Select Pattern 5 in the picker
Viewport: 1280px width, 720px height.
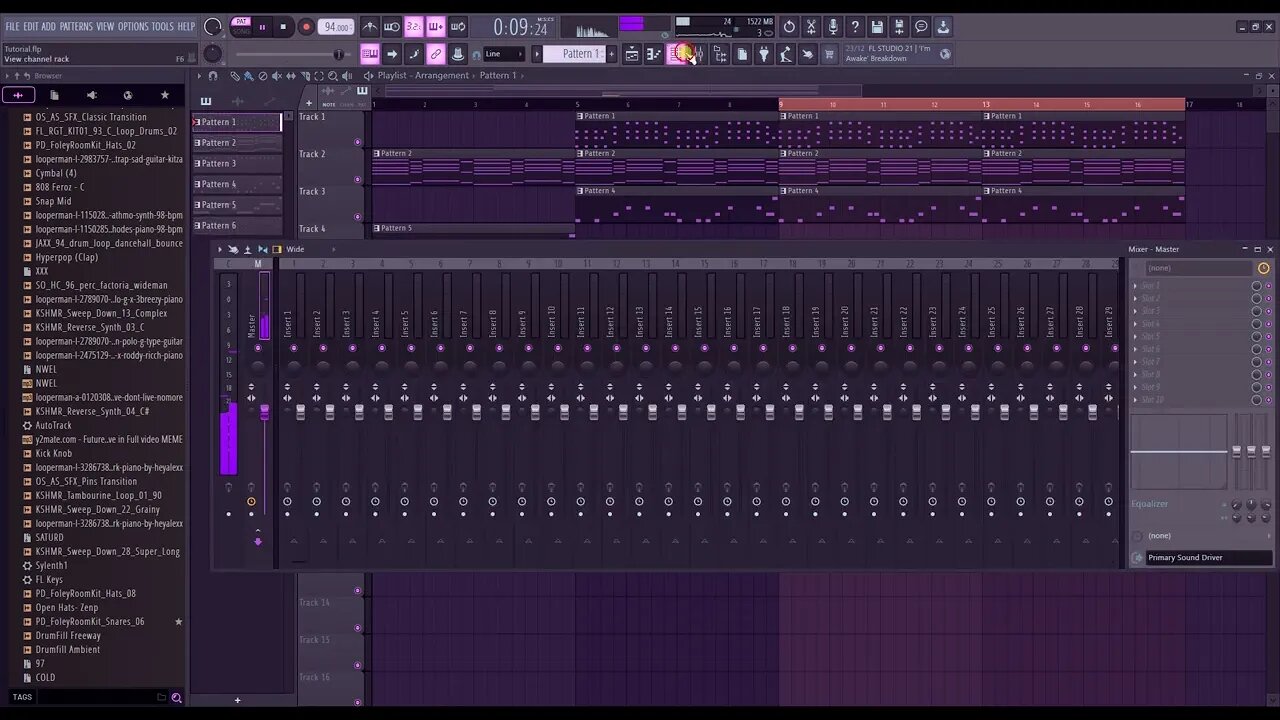pos(237,205)
